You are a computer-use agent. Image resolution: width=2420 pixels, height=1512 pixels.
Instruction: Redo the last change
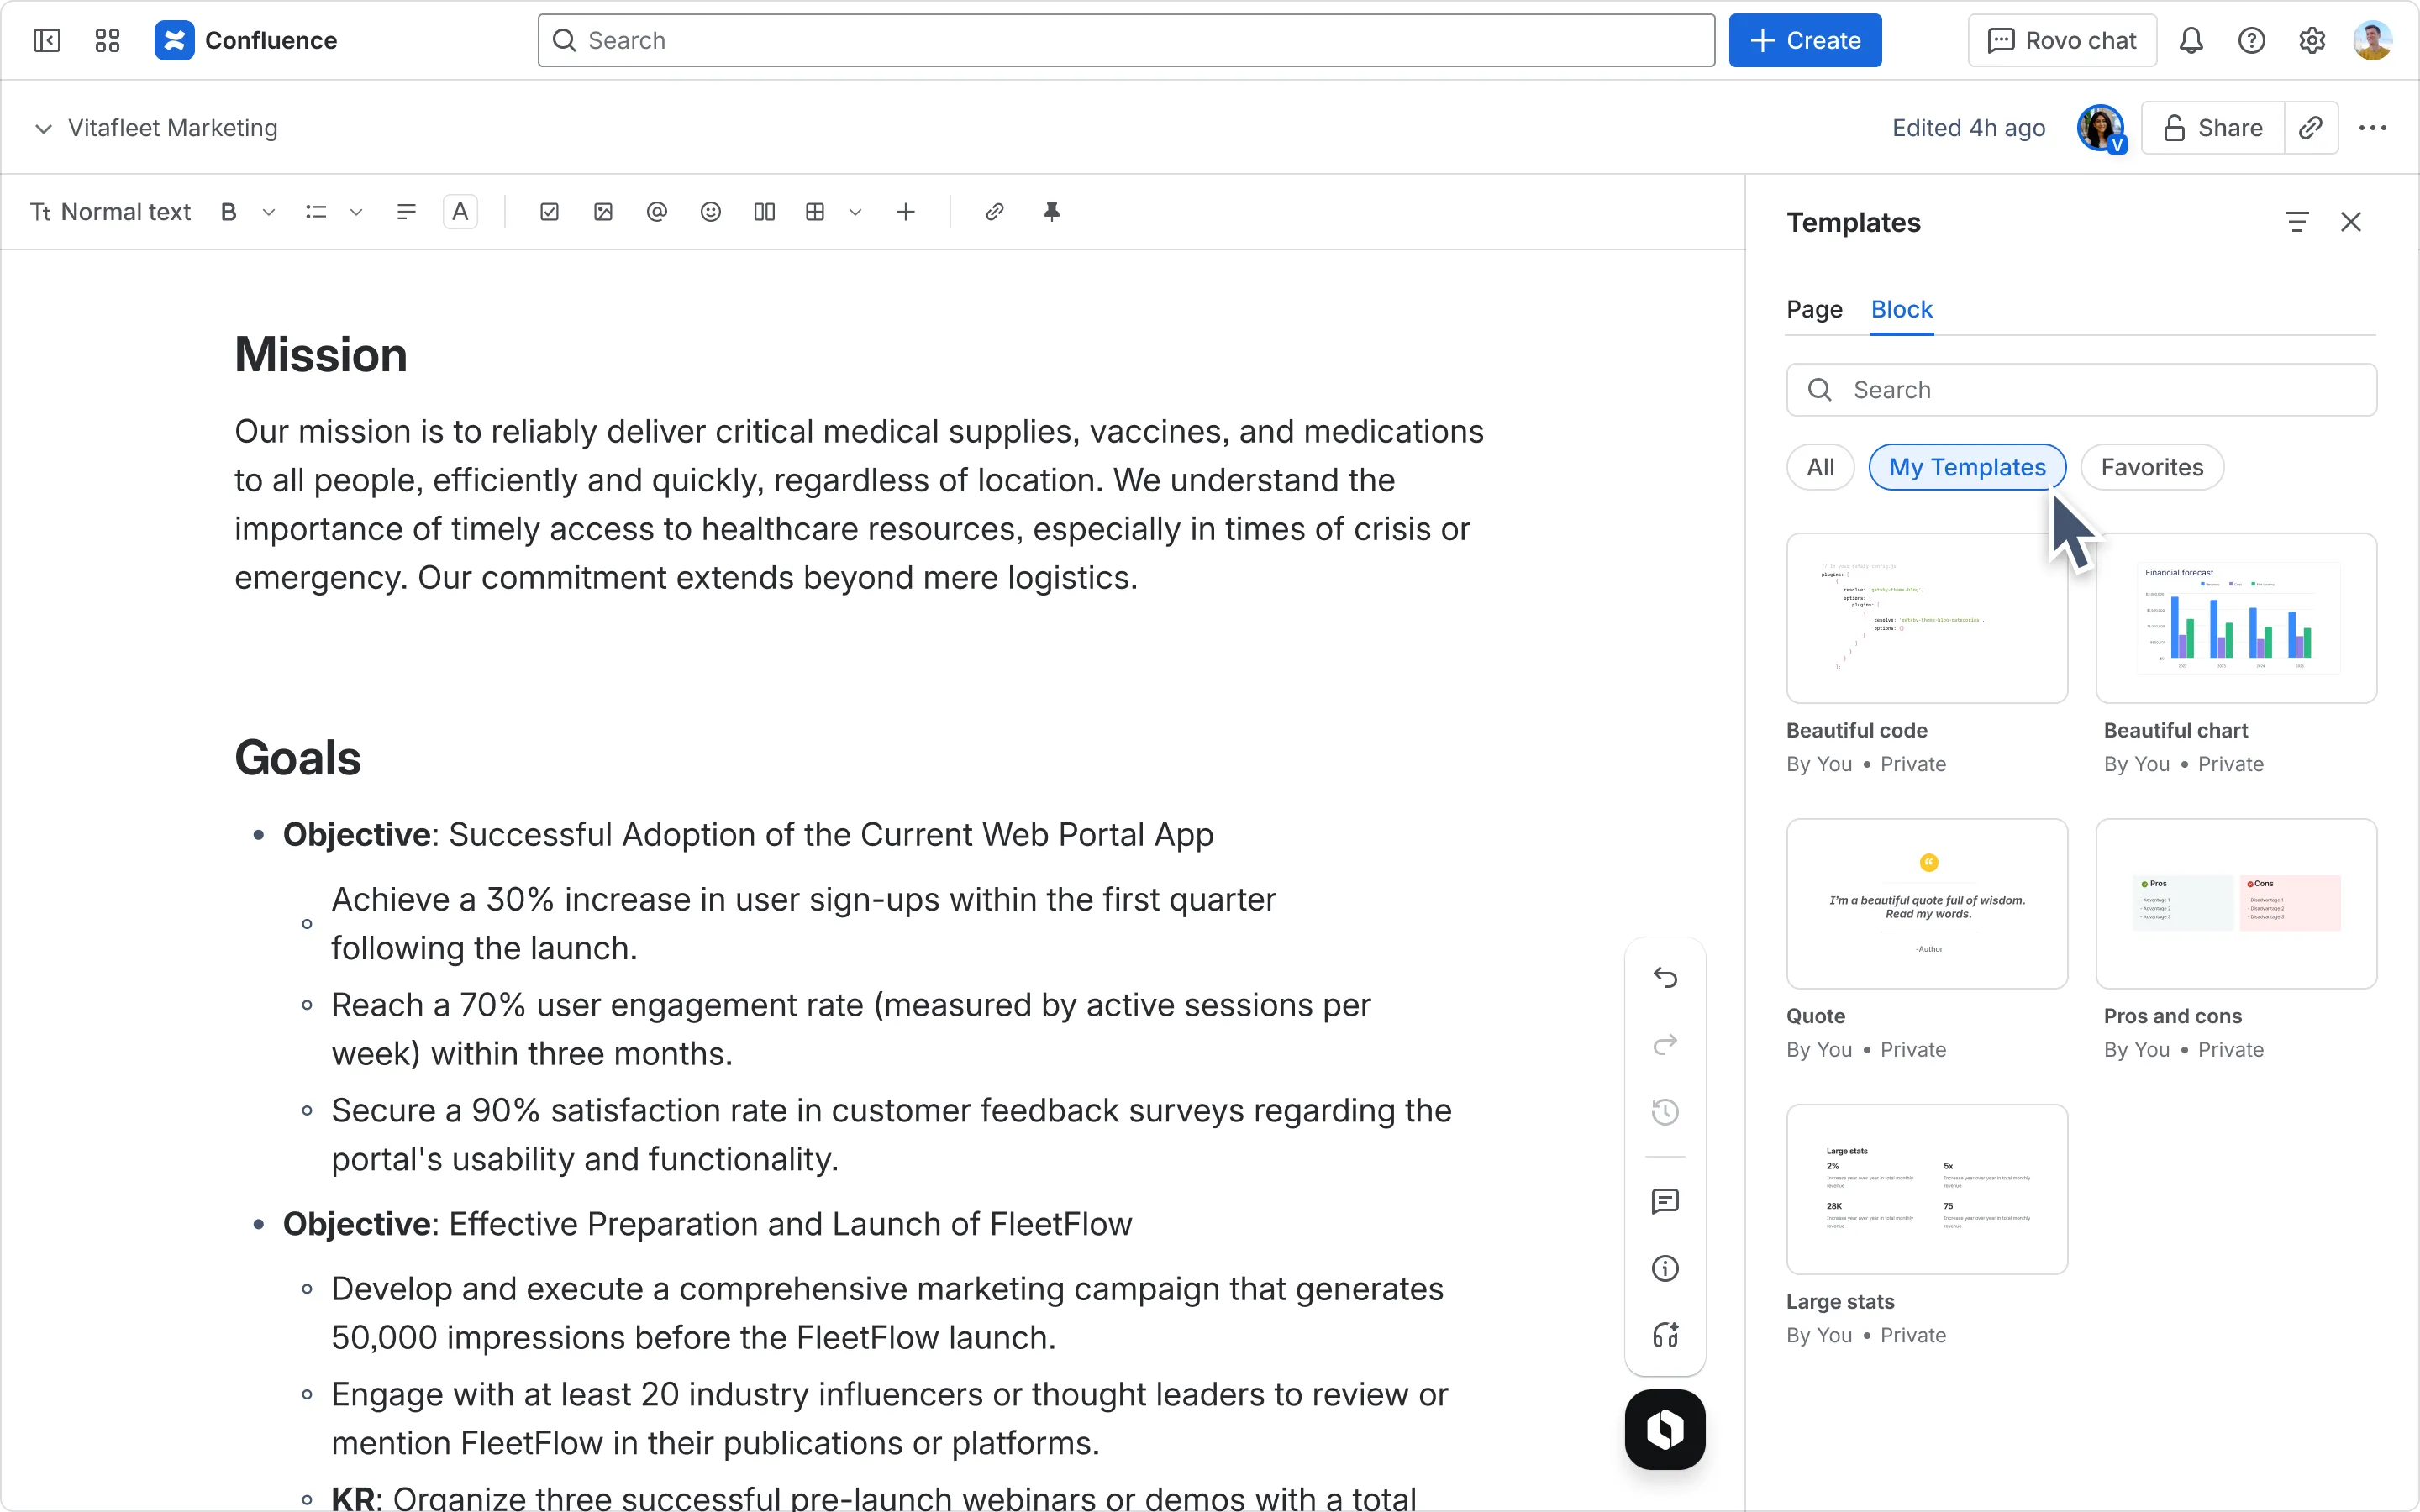click(1665, 1044)
